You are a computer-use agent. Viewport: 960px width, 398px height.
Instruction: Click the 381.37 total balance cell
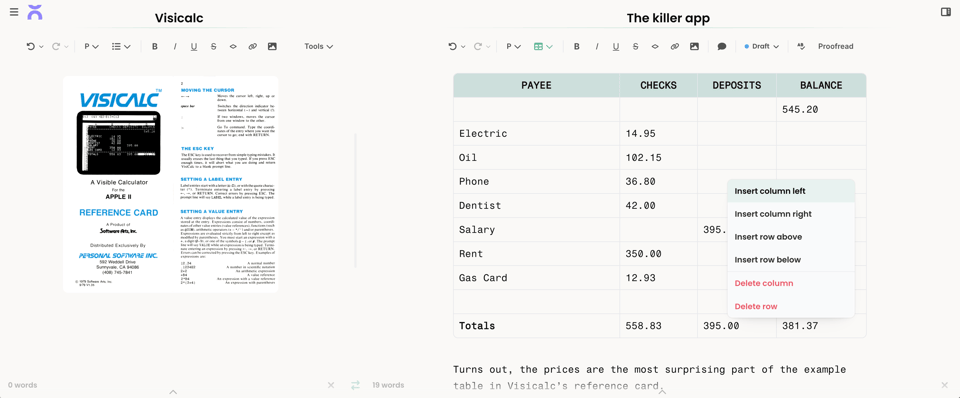tap(821, 326)
